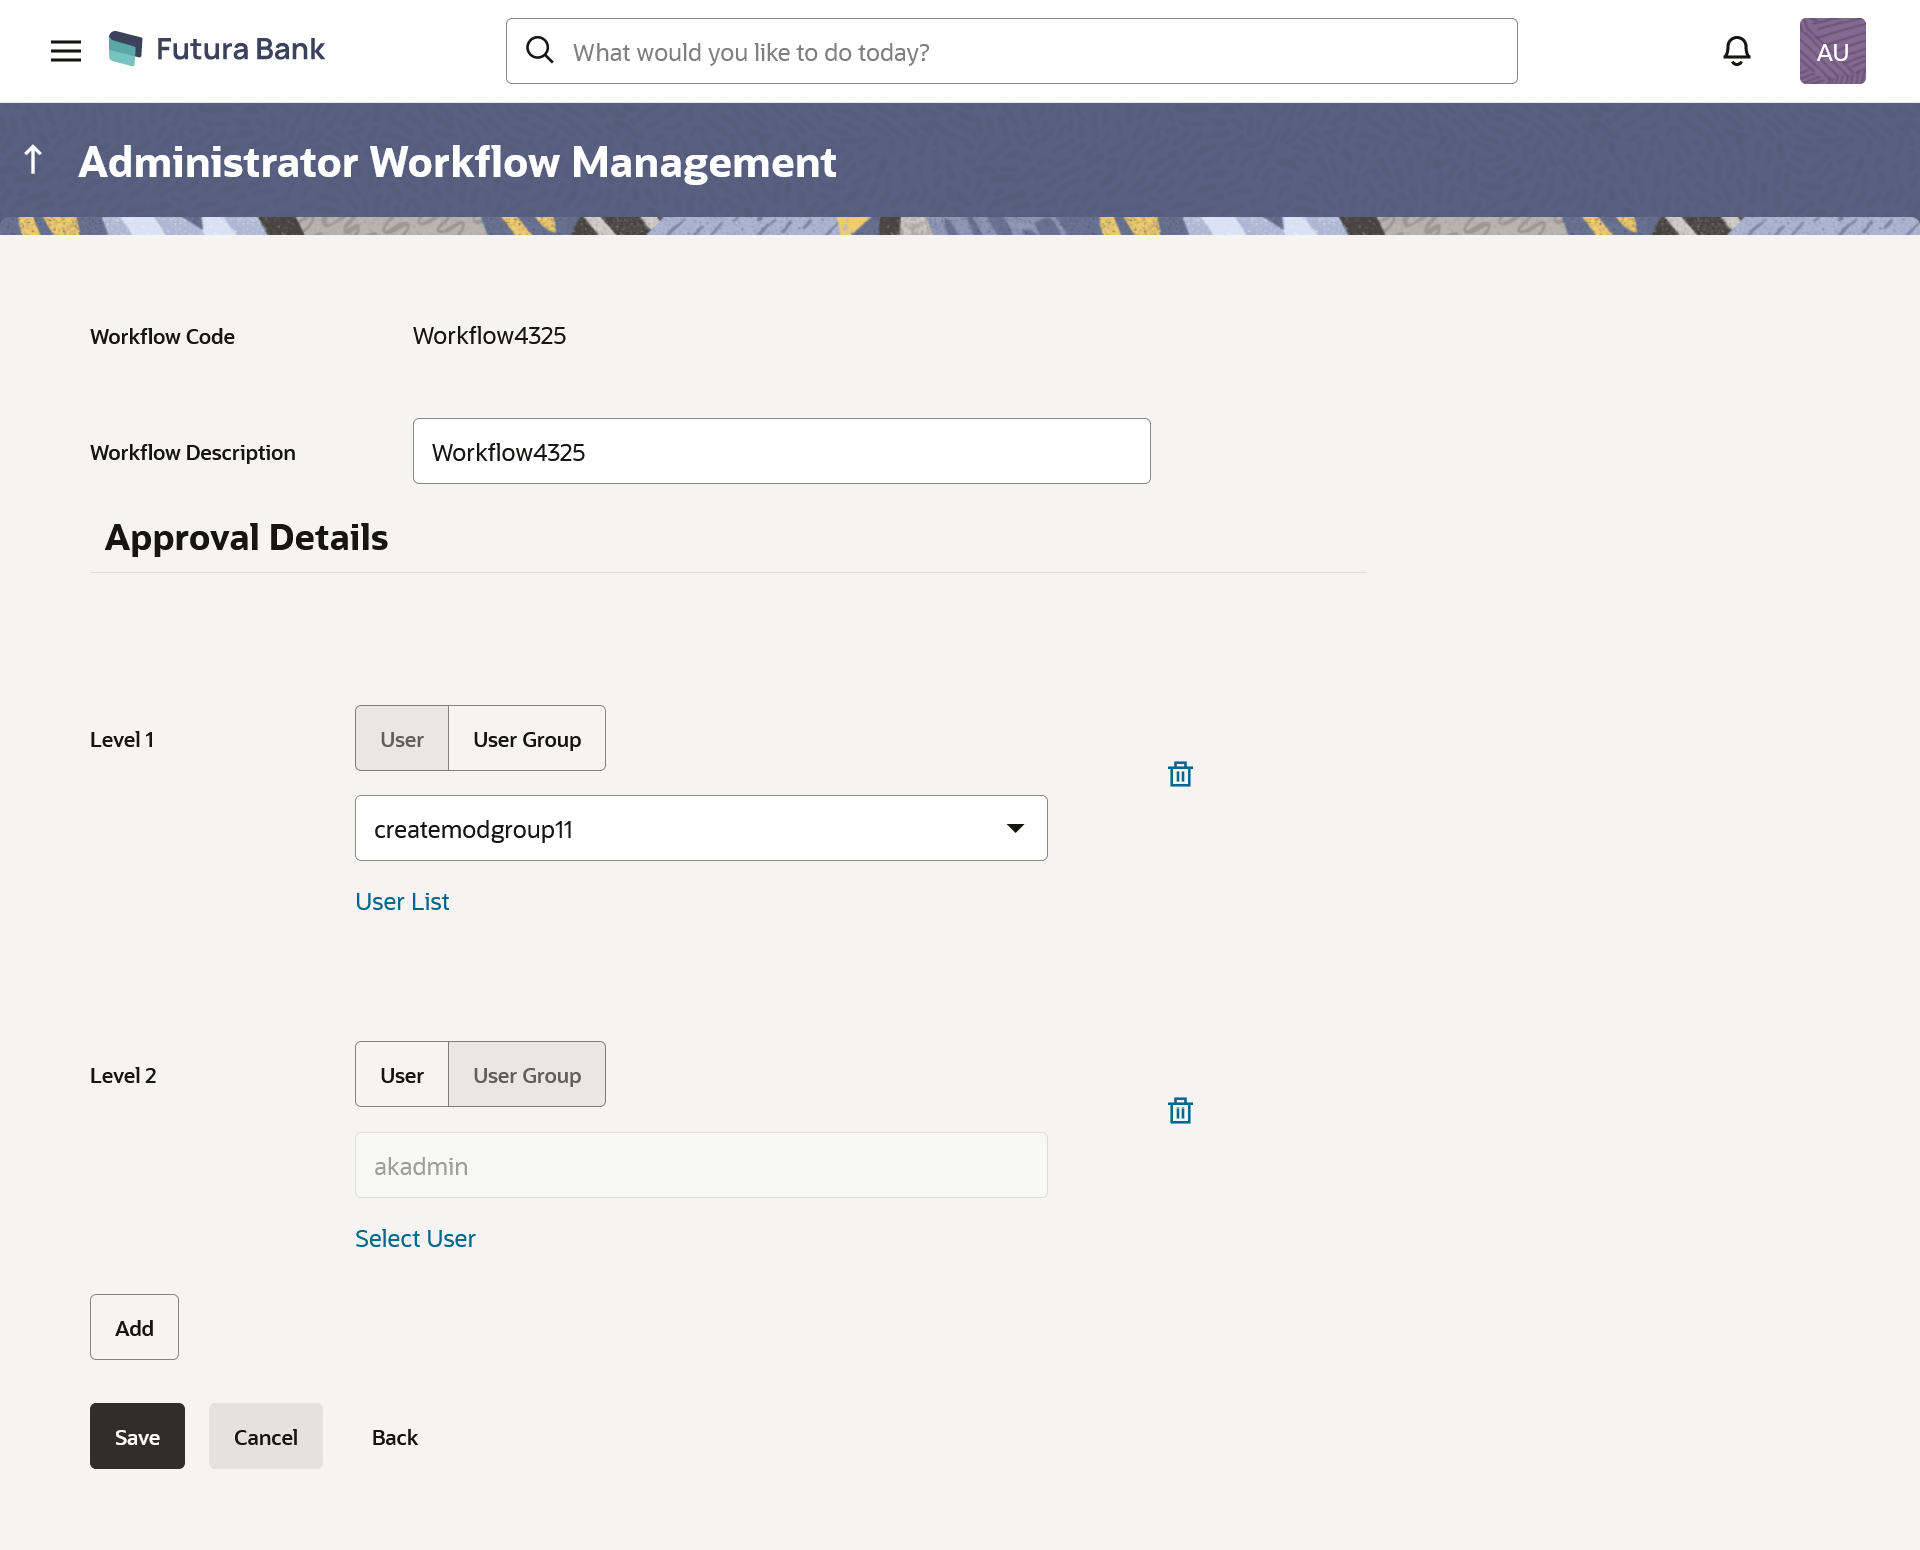Open the AU user avatar menu
This screenshot has width=1920, height=1550.
tap(1832, 51)
